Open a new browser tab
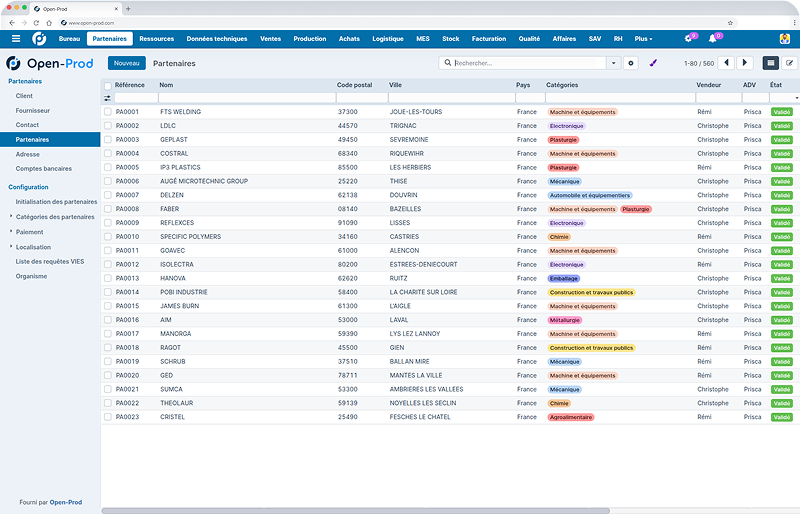 [x=128, y=9]
